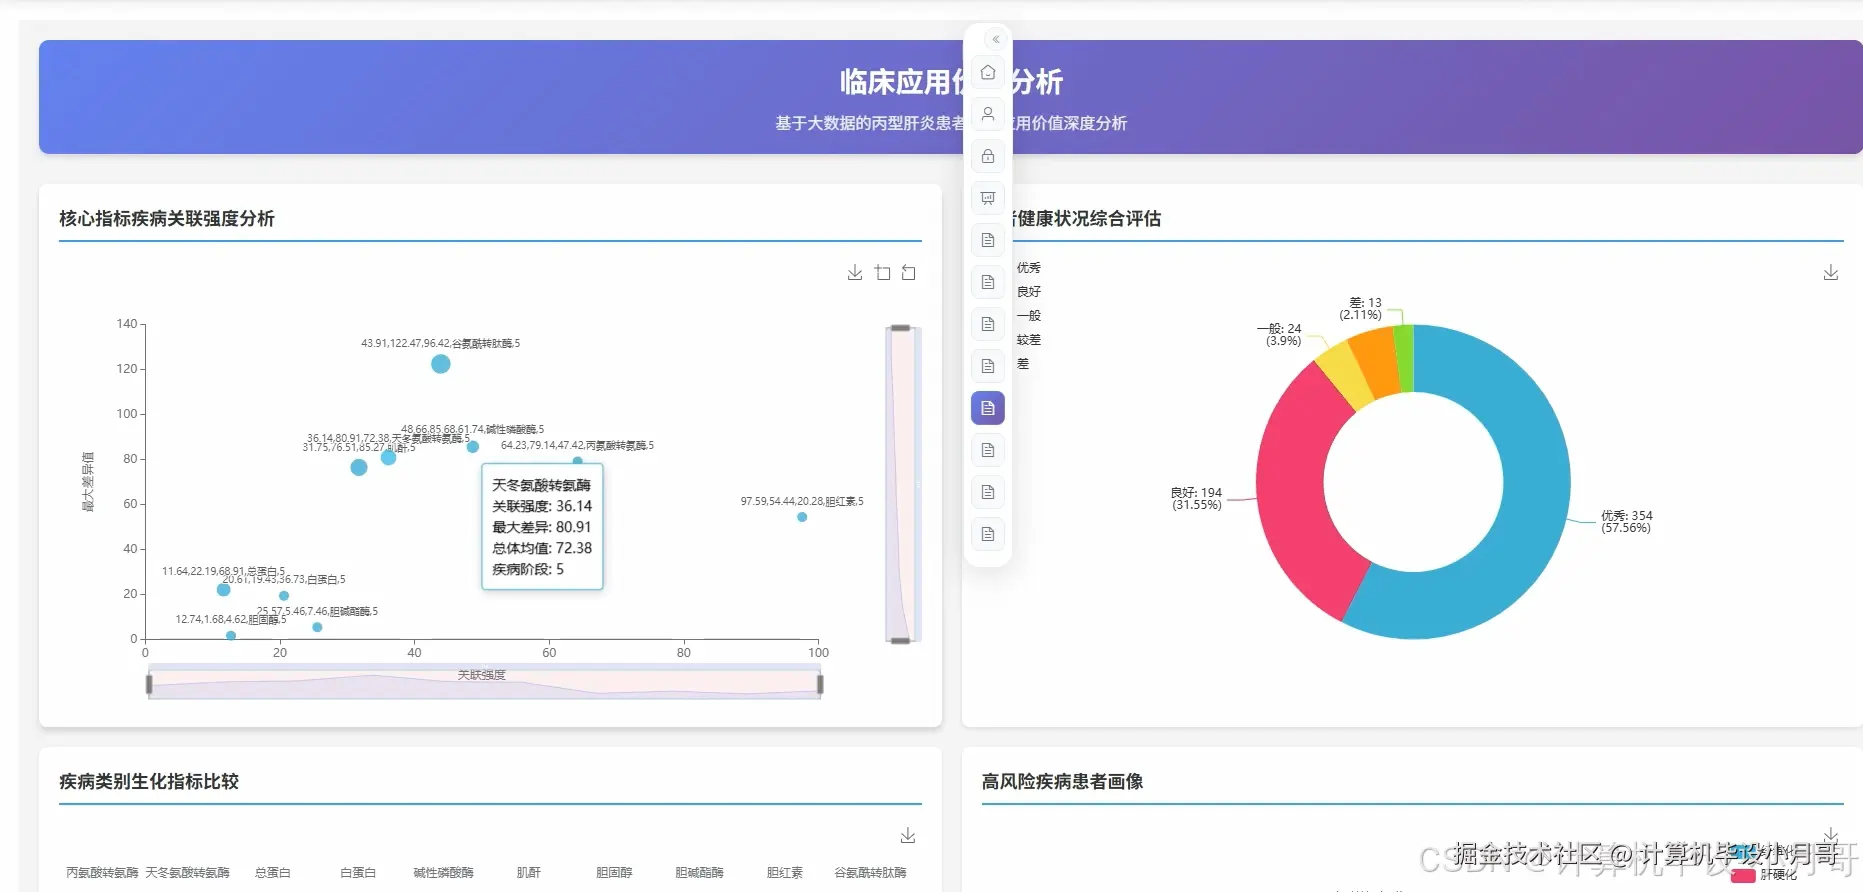Image resolution: width=1863 pixels, height=892 pixels.
Task: Click the highlighted purple document icon in the sidebar
Action: pos(988,408)
